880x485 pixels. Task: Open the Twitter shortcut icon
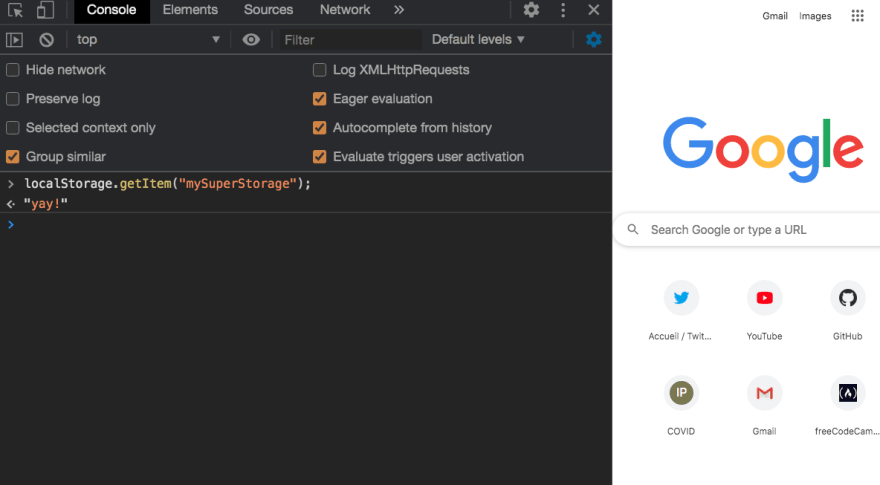681,298
